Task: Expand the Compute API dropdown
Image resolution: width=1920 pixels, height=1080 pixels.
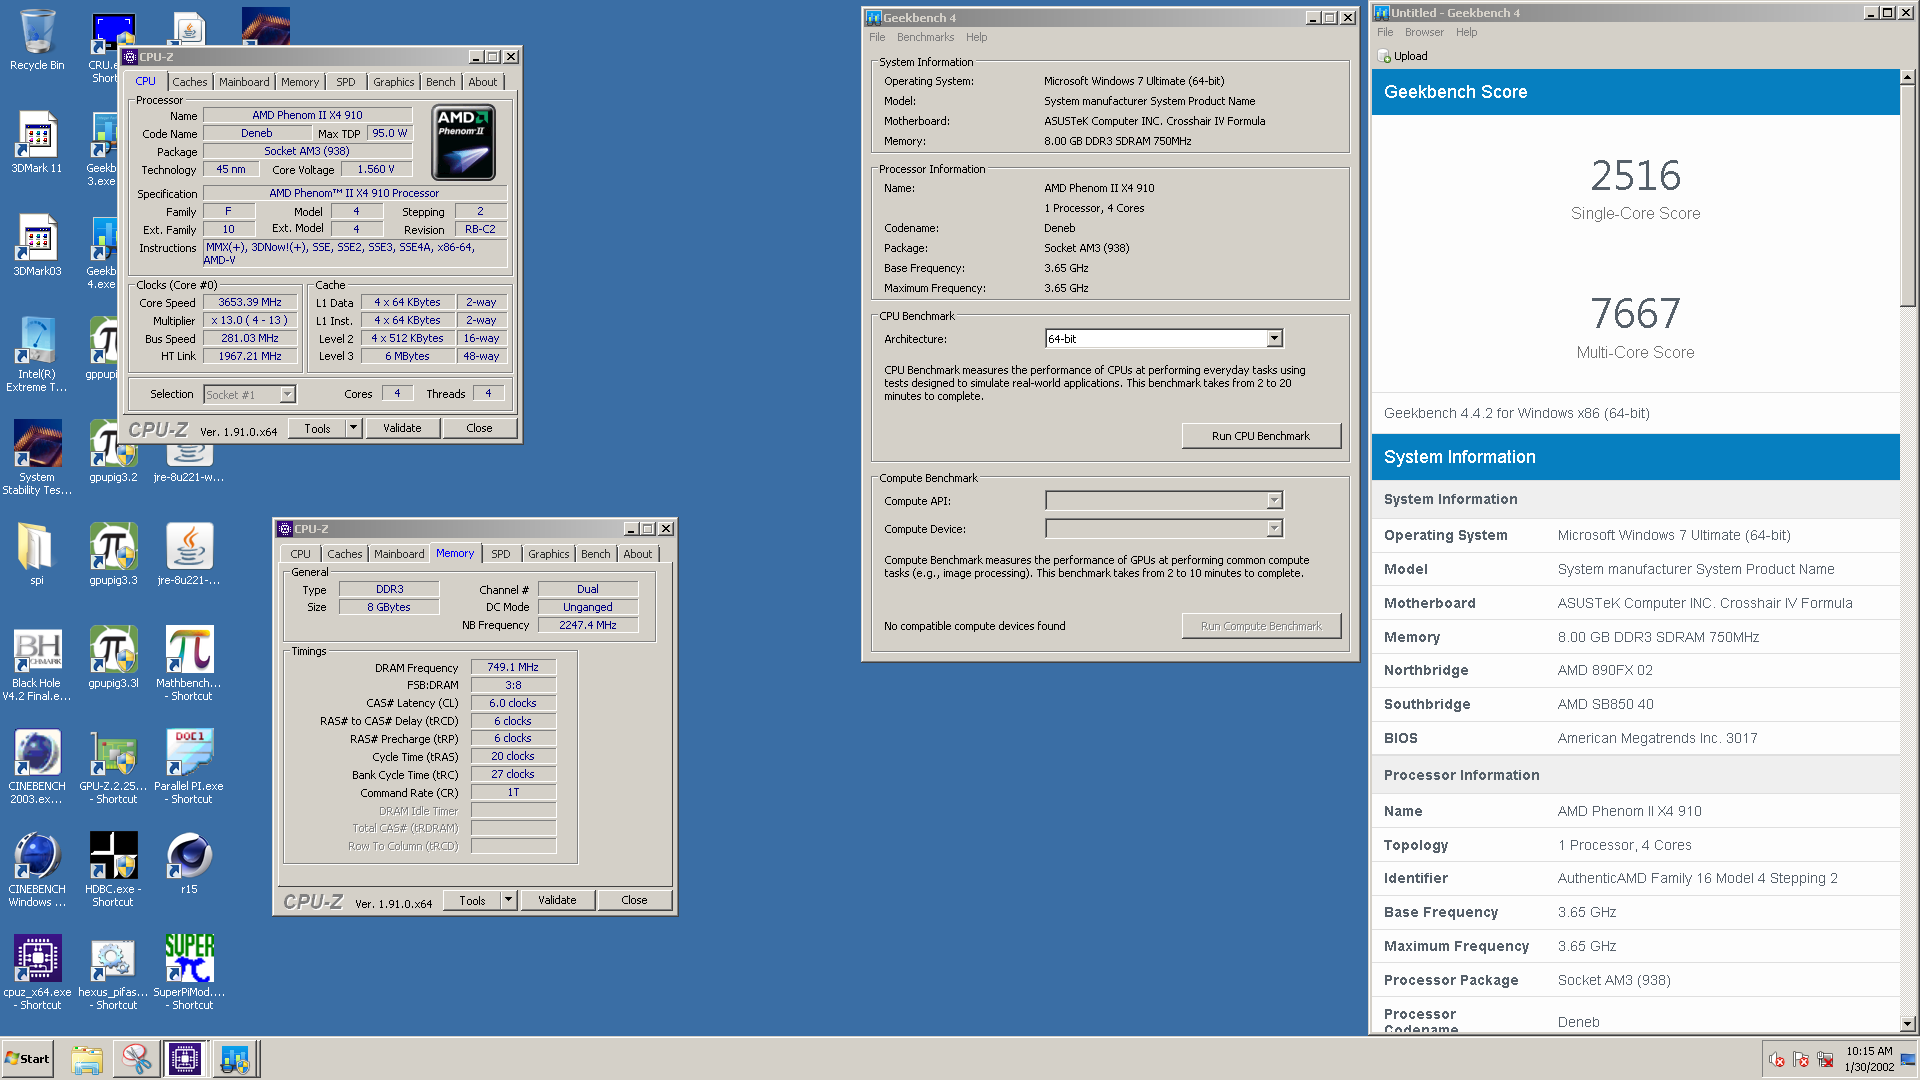Action: (1274, 500)
